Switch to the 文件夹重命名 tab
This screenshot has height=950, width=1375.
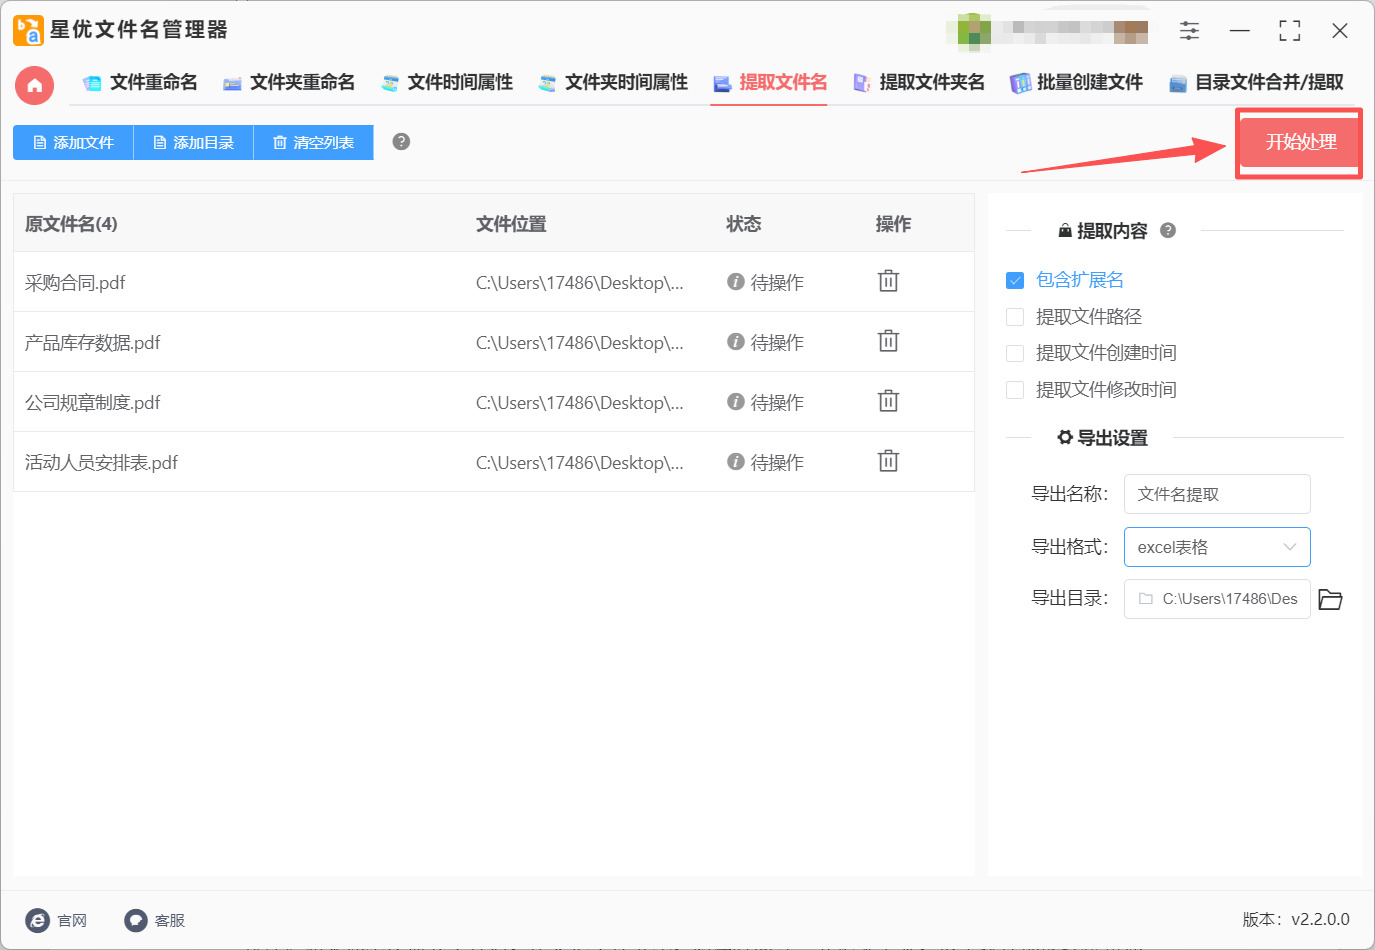pos(289,83)
